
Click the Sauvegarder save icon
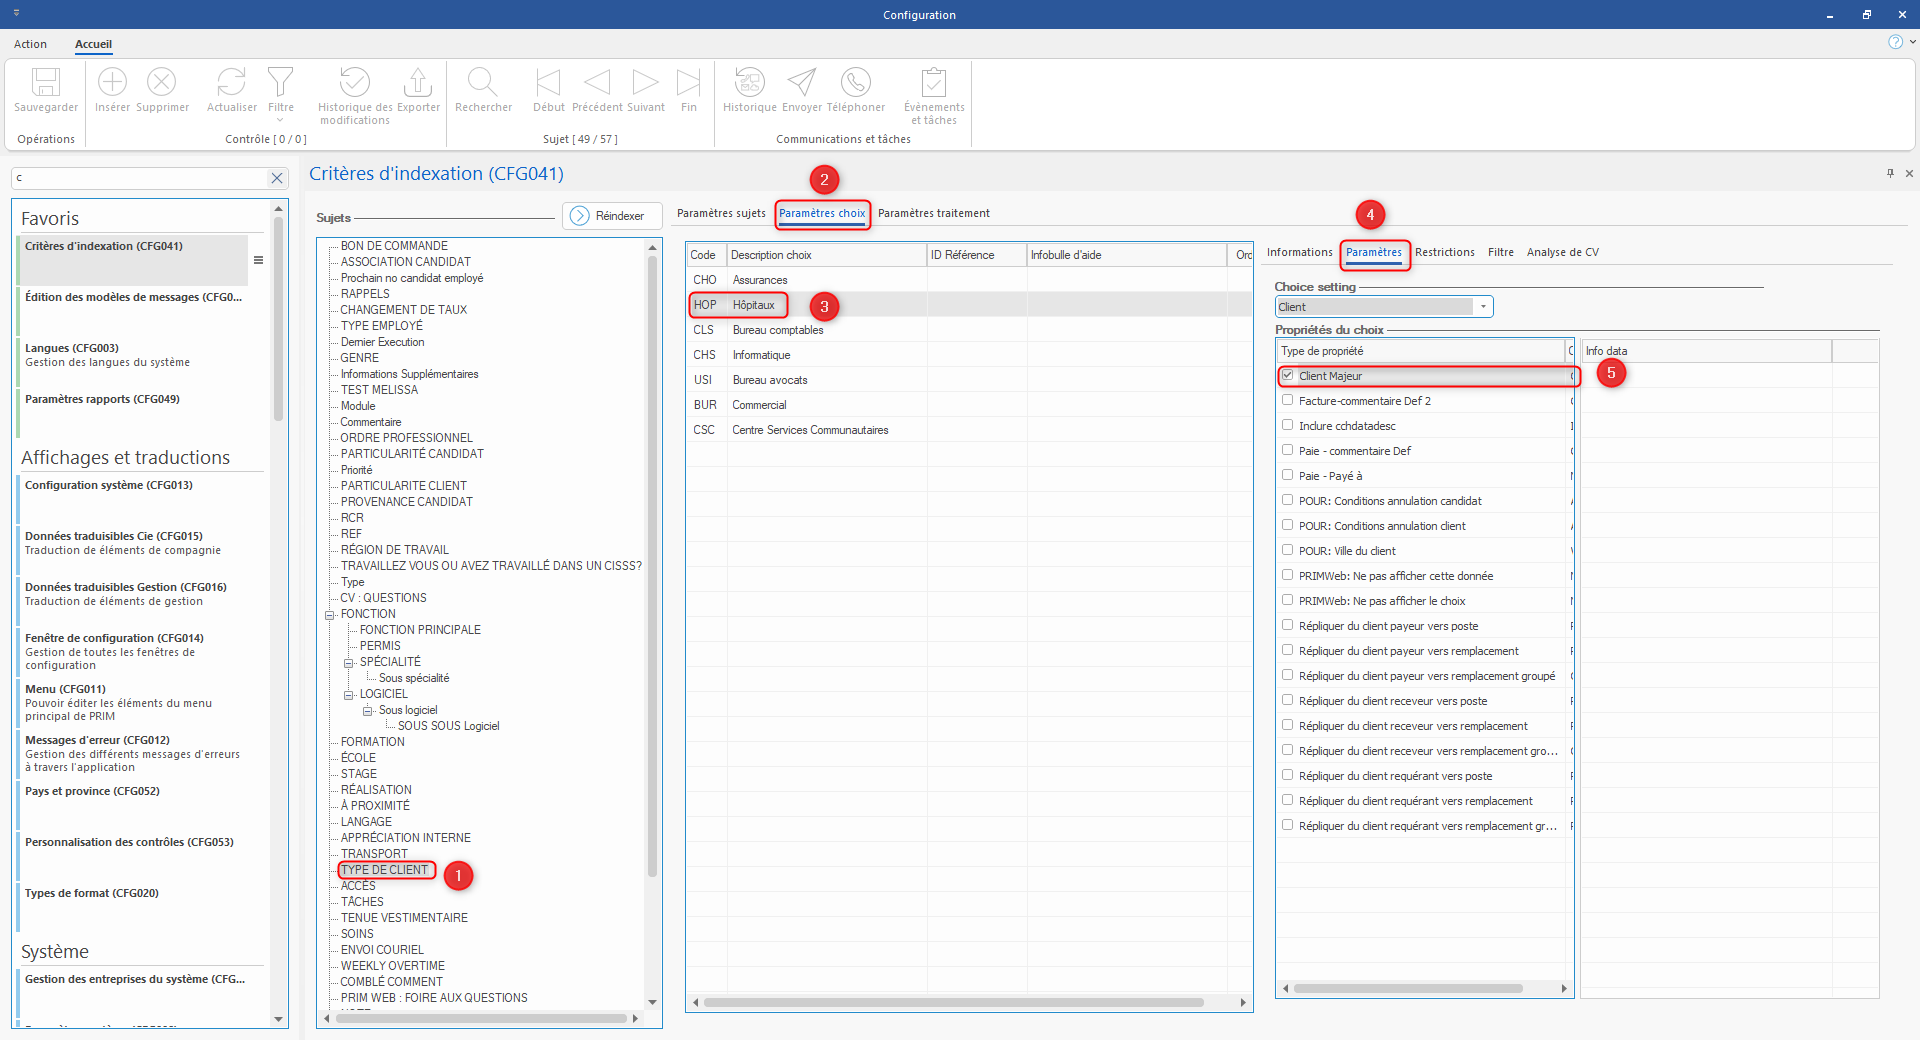[46, 83]
